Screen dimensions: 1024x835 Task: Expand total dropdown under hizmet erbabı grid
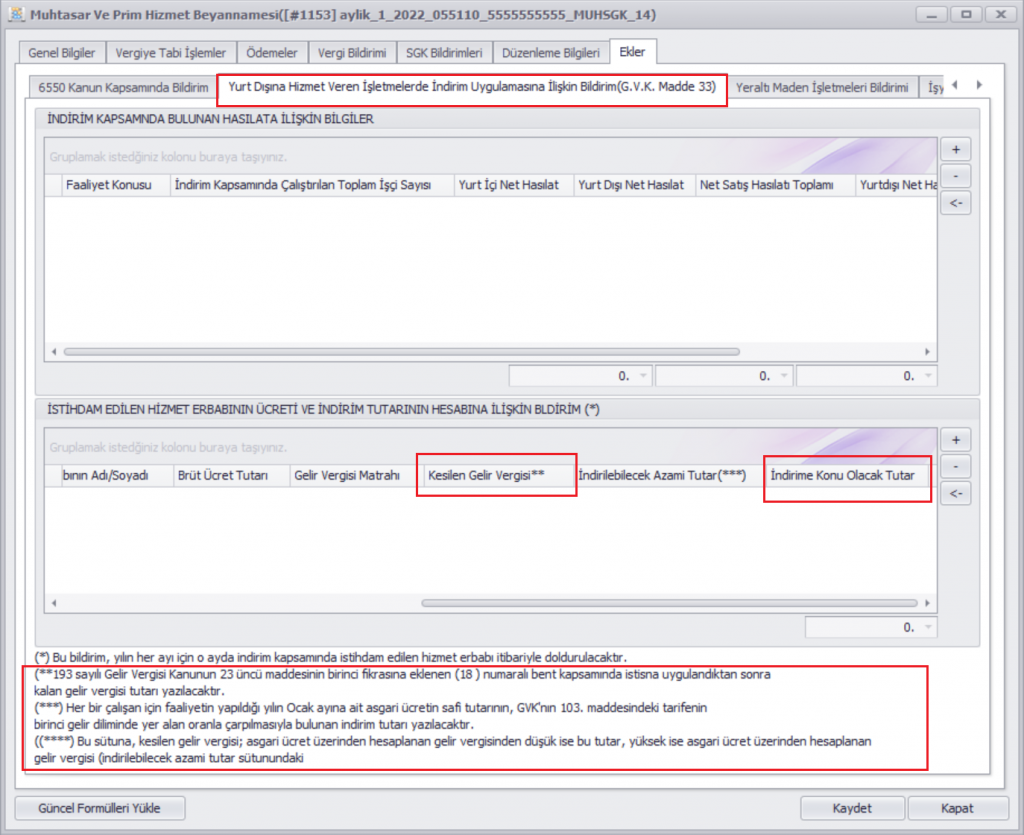coord(929,628)
